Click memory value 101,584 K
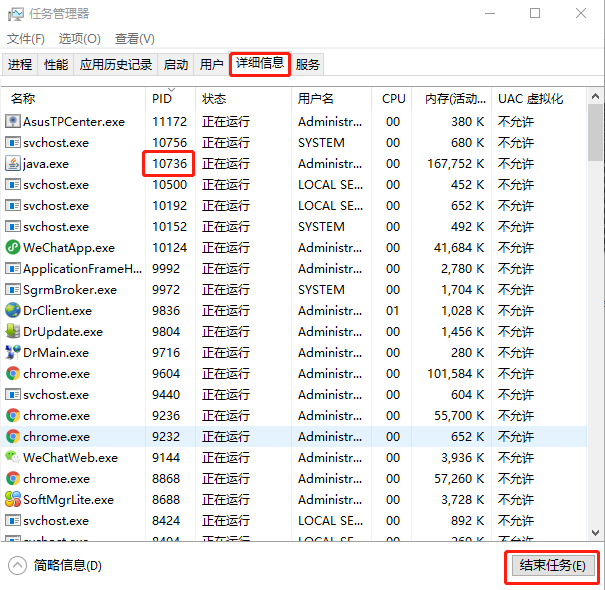This screenshot has height=590, width=605. [455, 374]
